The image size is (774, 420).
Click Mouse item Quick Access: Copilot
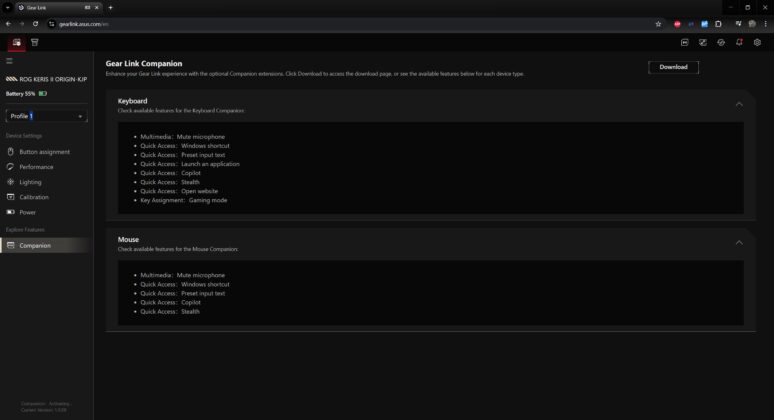pos(170,303)
